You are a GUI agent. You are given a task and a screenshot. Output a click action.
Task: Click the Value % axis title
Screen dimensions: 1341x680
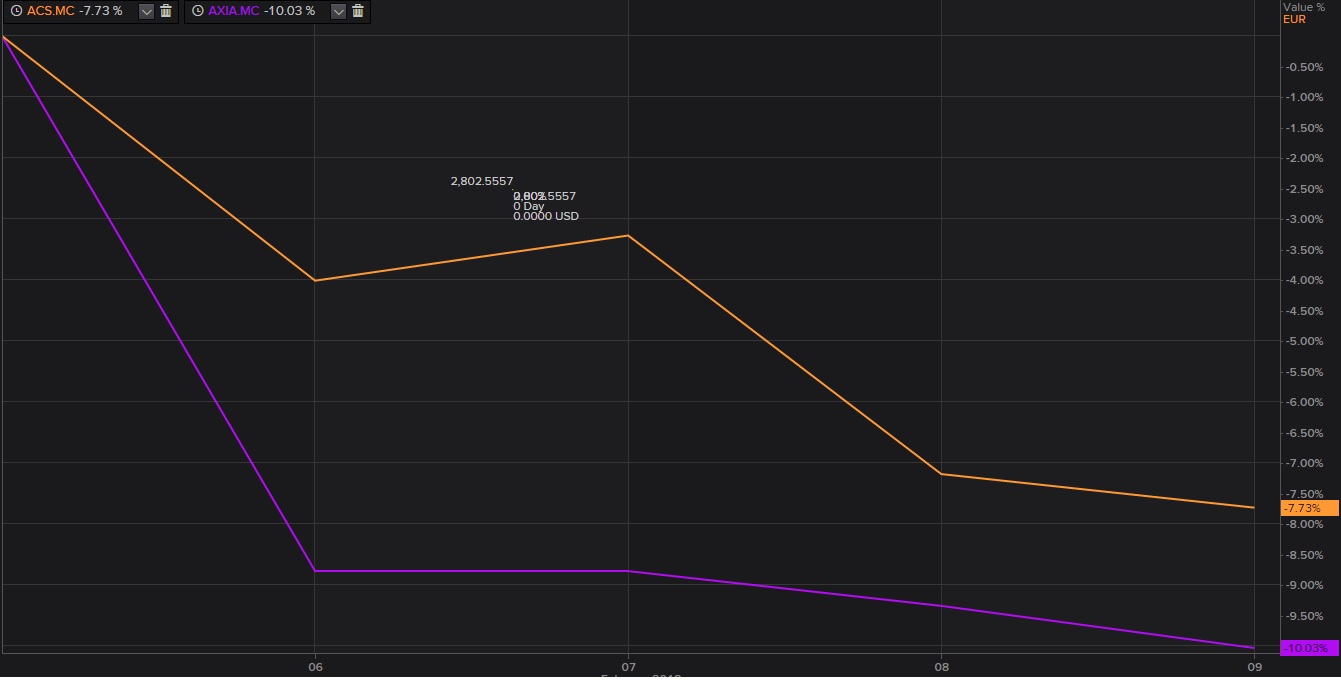click(x=1304, y=7)
